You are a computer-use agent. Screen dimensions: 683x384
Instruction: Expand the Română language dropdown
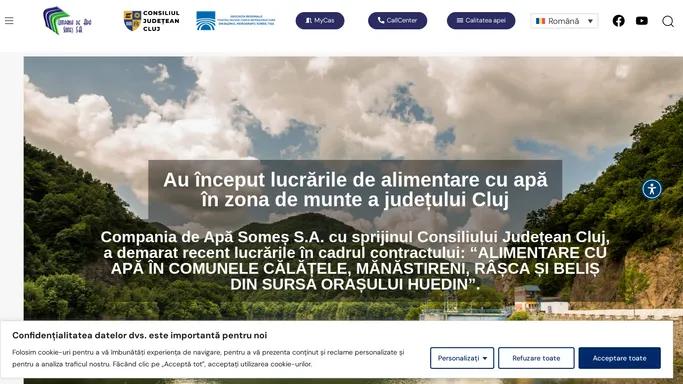564,21
